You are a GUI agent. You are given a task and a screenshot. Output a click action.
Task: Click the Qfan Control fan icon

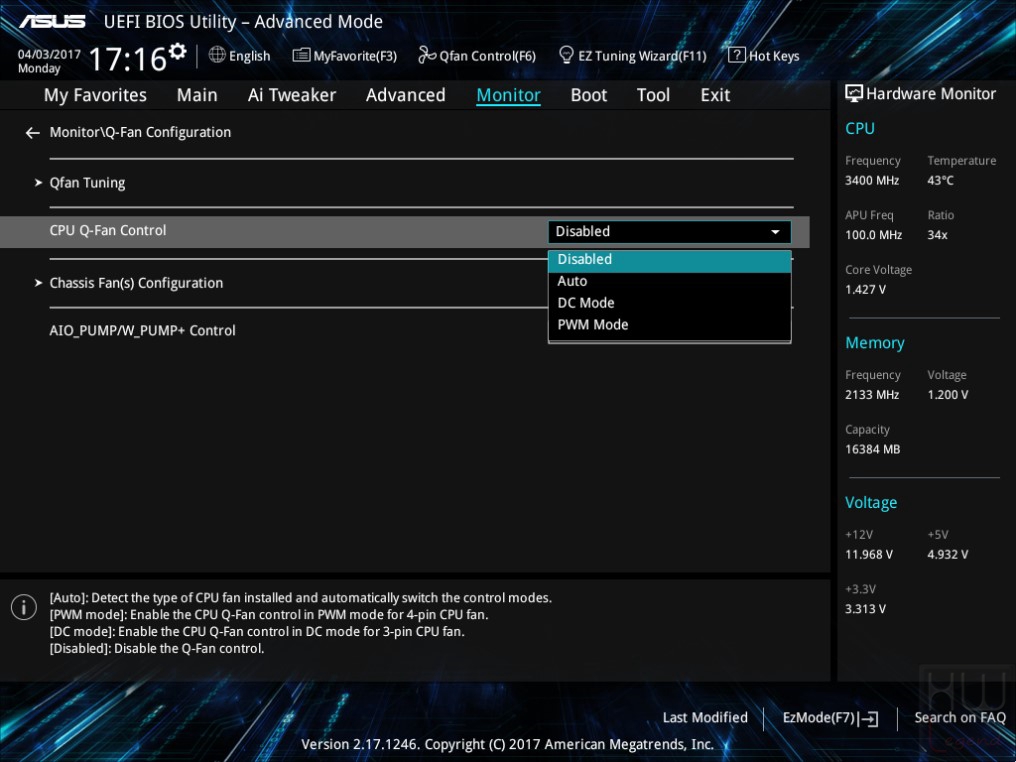(x=427, y=55)
